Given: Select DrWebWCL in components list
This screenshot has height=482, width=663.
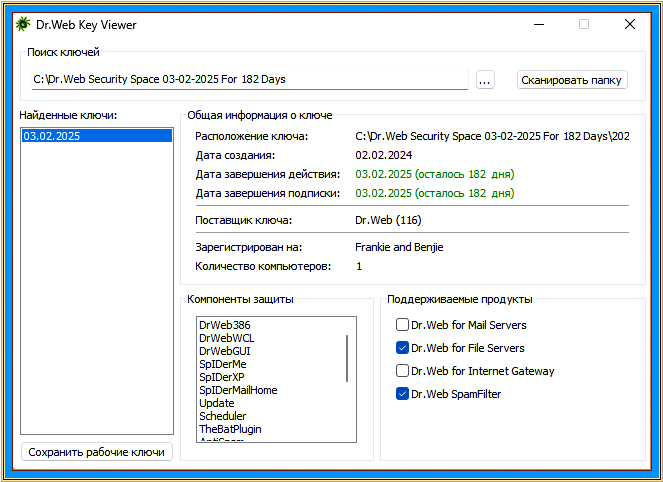Looking at the screenshot, I should (x=227, y=338).
